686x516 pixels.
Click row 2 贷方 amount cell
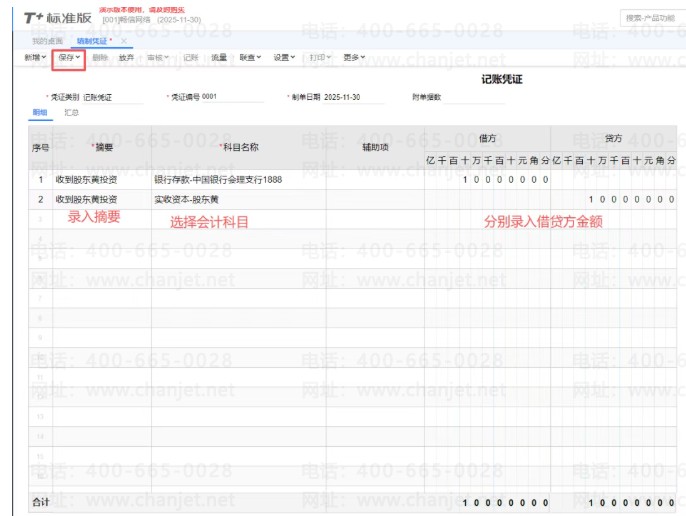pos(613,199)
